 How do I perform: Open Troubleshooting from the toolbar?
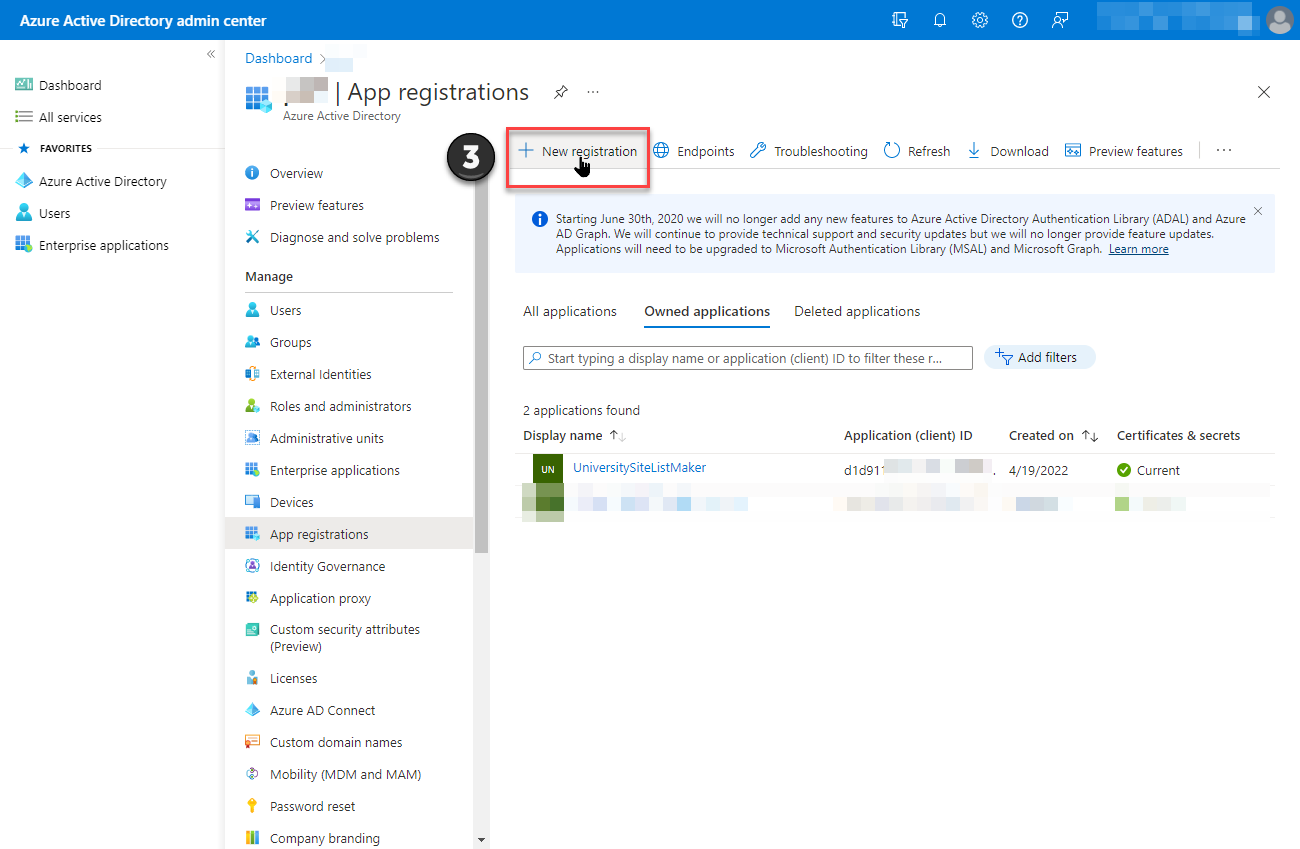pyautogui.click(x=809, y=151)
